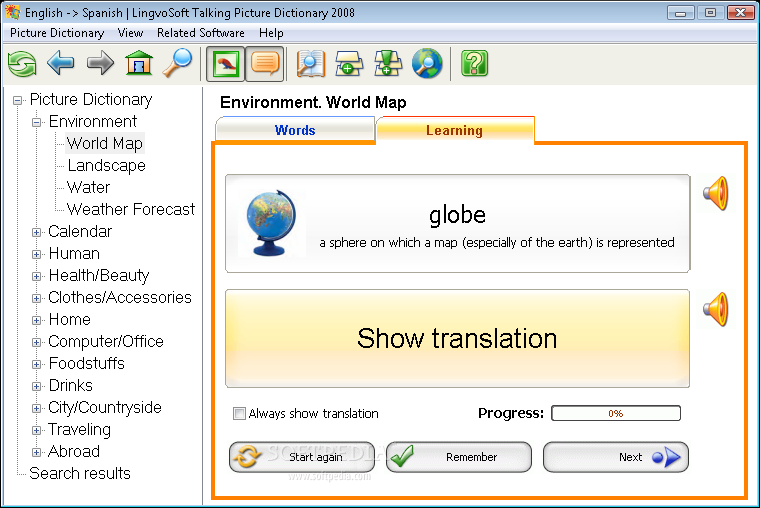Viewport: 760px width, 508px height.
Task: Play audio for the translation
Action: coord(716,309)
